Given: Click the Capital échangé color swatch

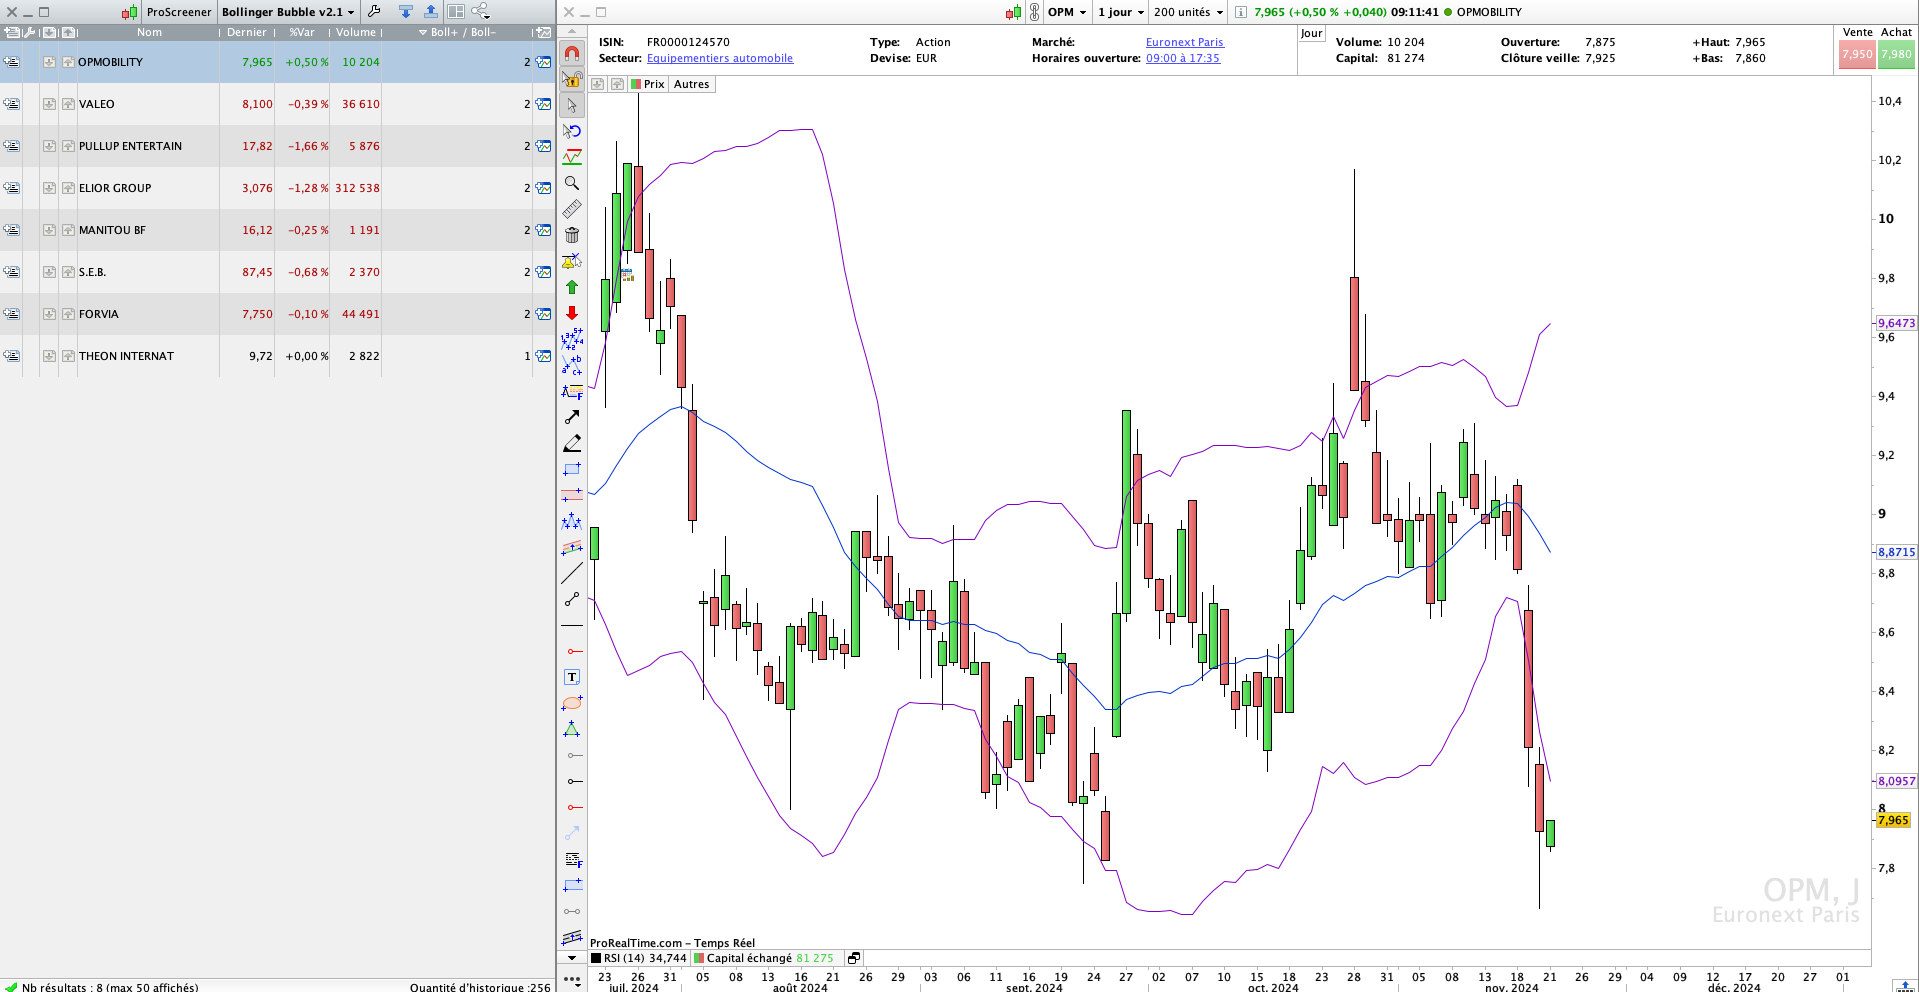Looking at the screenshot, I should click(699, 958).
